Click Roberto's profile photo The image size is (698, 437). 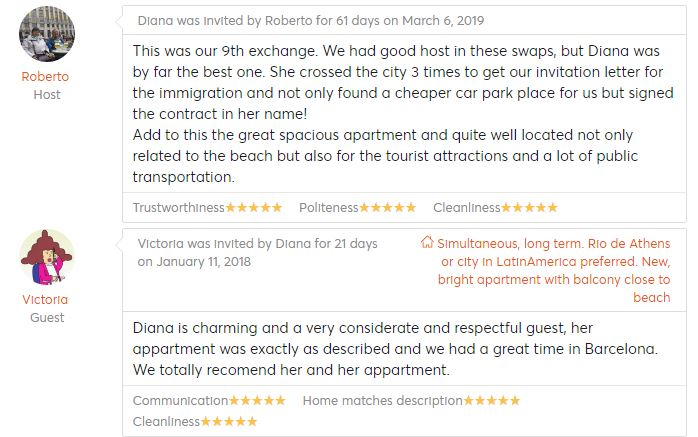47,35
